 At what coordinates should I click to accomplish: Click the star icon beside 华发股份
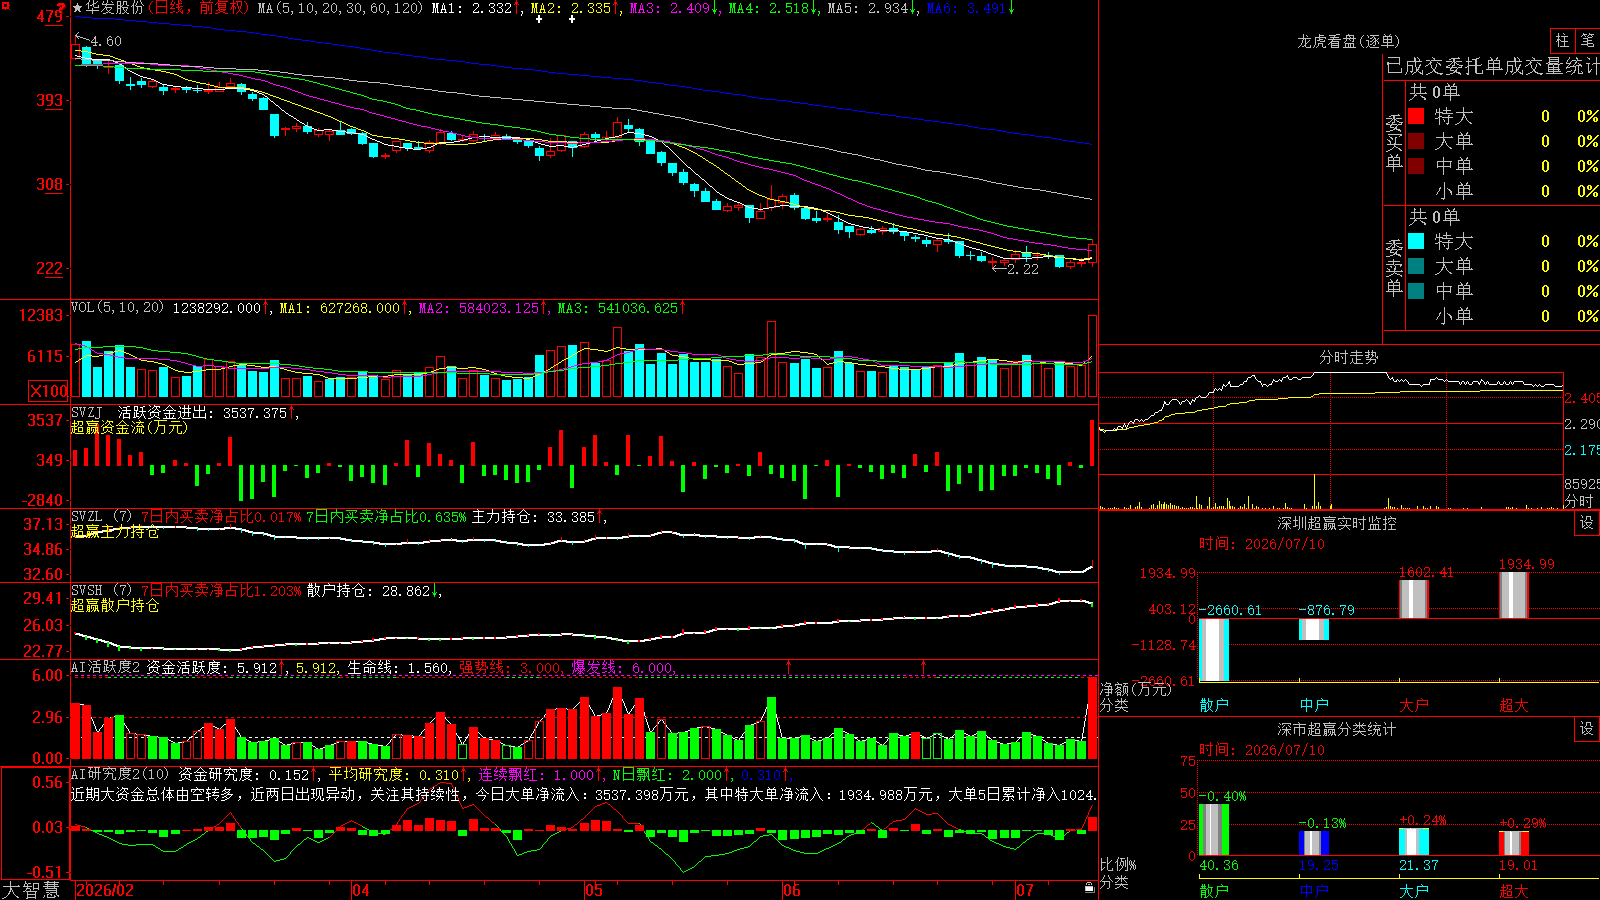pyautogui.click(x=78, y=8)
